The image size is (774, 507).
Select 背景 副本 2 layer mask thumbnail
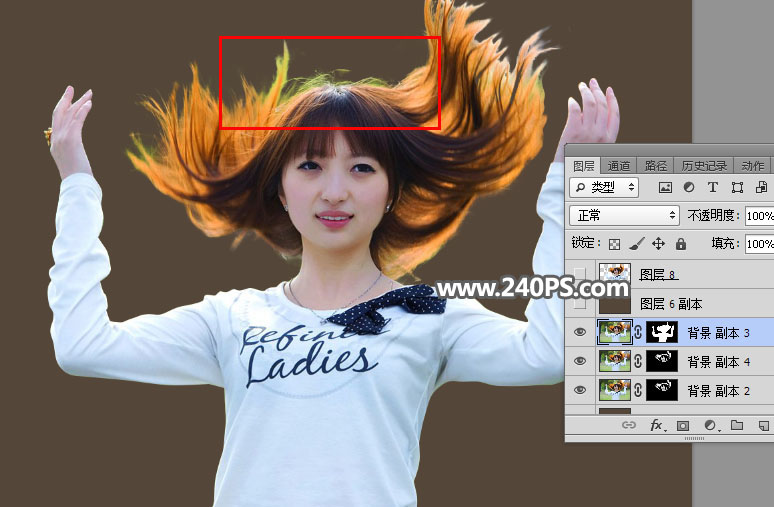pyautogui.click(x=662, y=390)
